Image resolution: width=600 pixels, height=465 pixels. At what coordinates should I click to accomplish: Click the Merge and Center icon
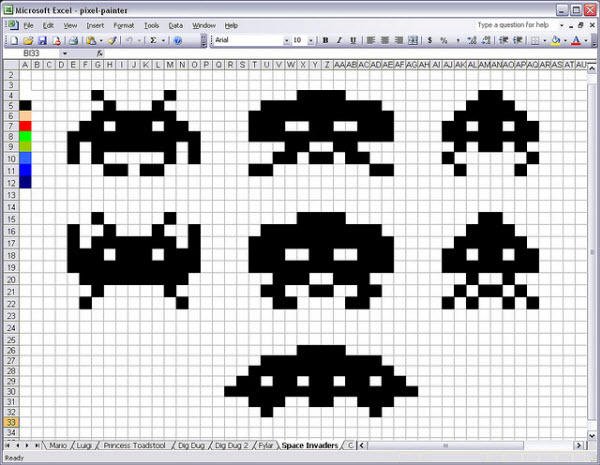(412, 41)
